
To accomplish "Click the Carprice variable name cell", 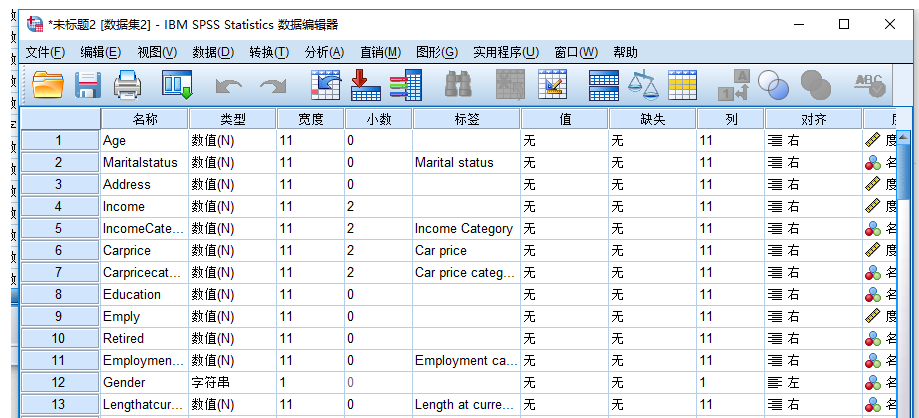I will point(145,250).
